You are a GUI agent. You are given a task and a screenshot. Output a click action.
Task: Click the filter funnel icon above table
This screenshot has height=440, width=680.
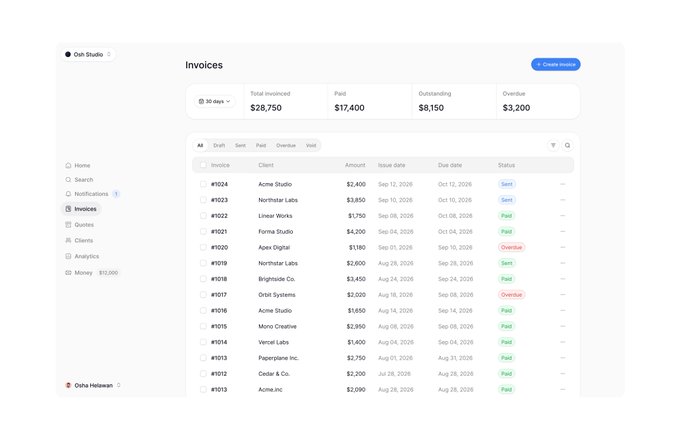pyautogui.click(x=553, y=145)
